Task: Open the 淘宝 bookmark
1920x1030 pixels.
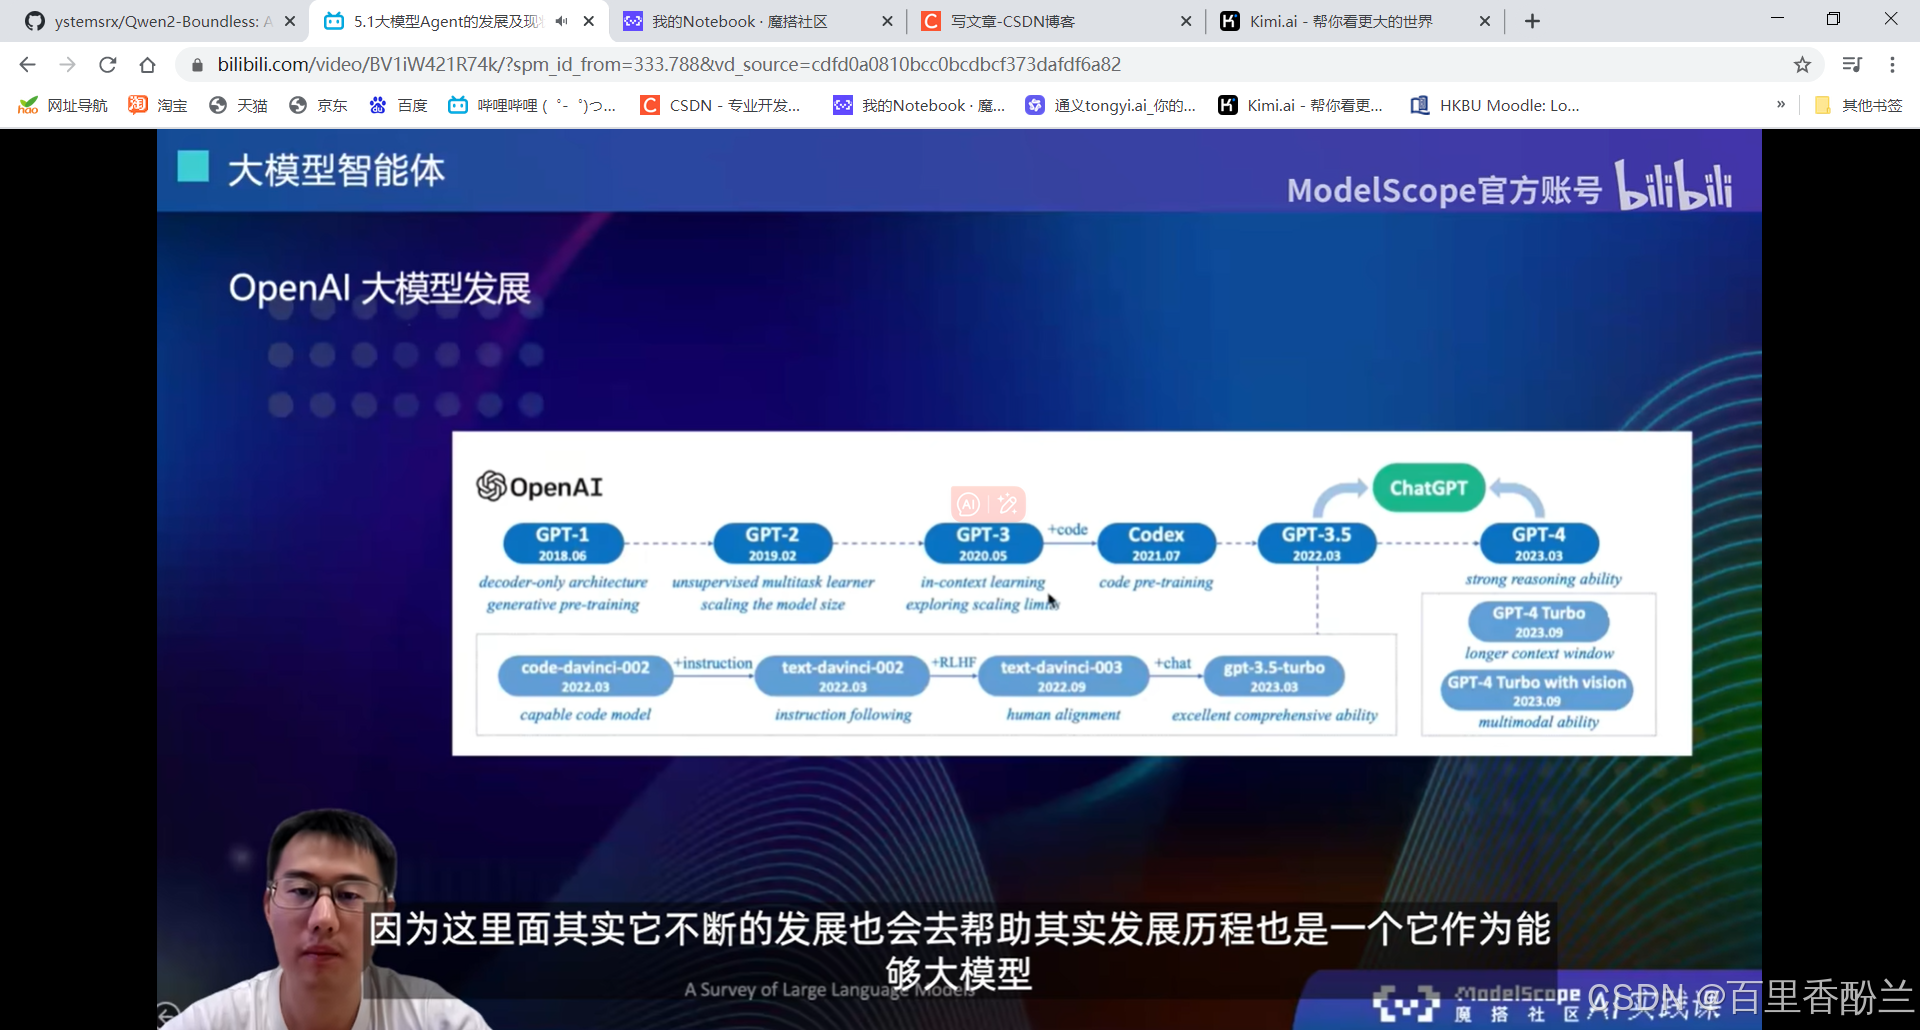Action: 158,105
